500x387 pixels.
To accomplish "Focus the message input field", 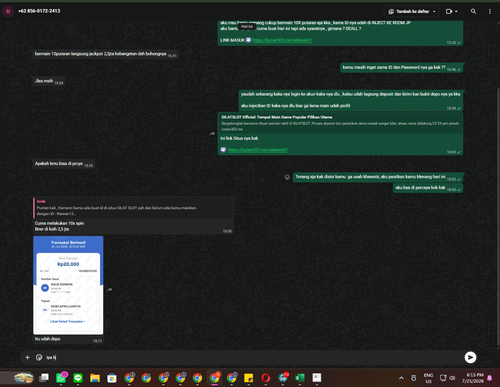I will [x=253, y=357].
